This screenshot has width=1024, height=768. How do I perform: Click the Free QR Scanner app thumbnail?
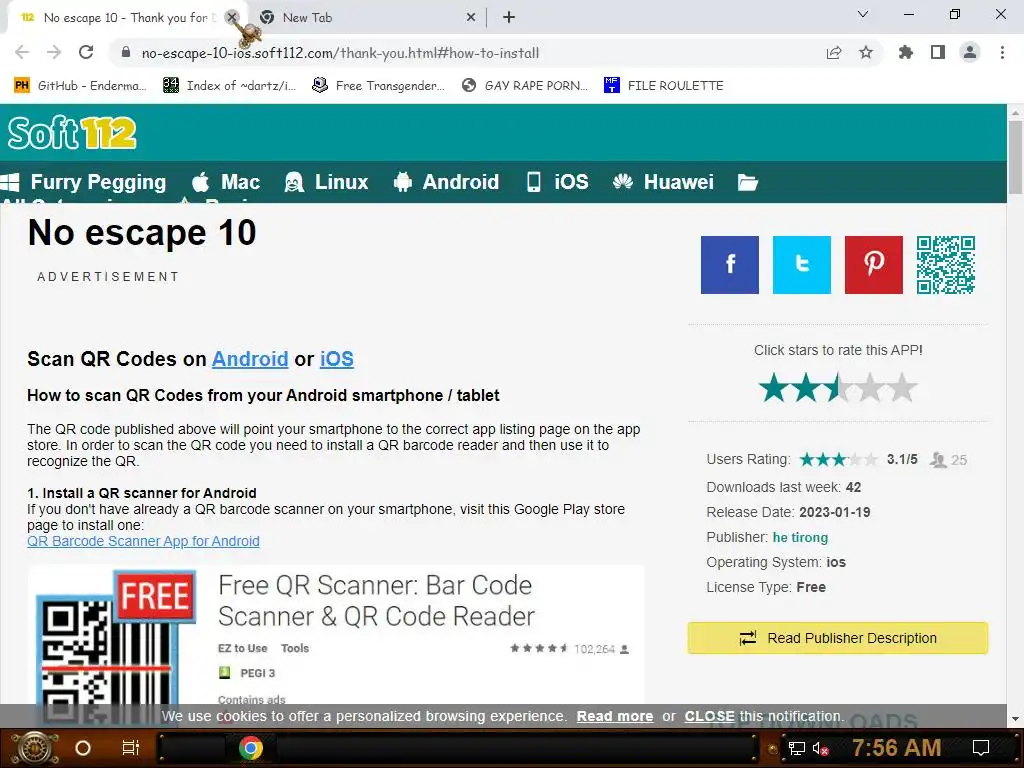pyautogui.click(x=116, y=647)
